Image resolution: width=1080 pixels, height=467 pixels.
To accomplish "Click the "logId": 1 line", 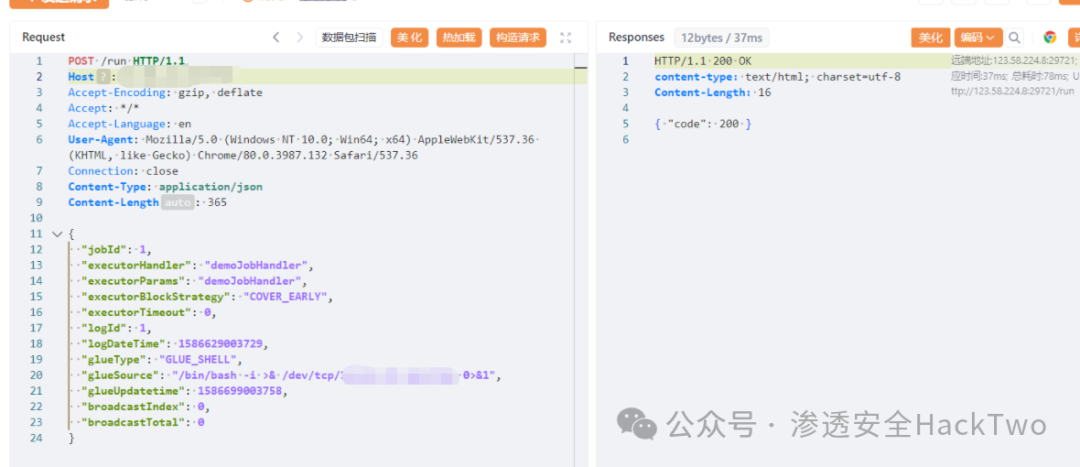I will pos(116,329).
